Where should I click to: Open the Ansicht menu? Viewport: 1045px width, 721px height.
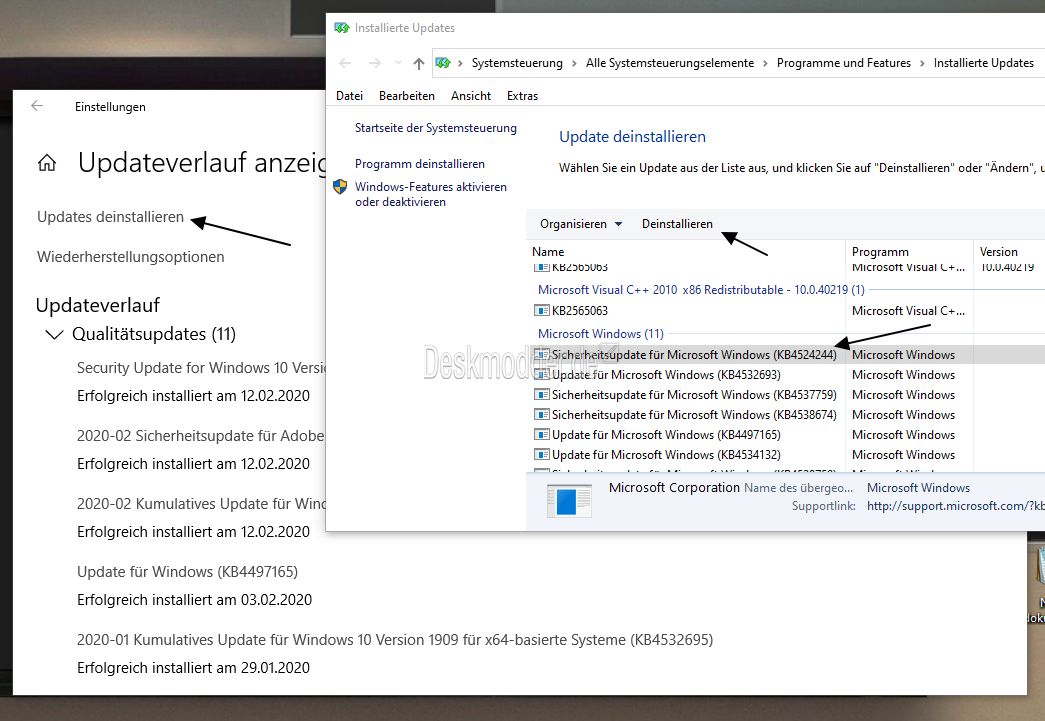[471, 96]
